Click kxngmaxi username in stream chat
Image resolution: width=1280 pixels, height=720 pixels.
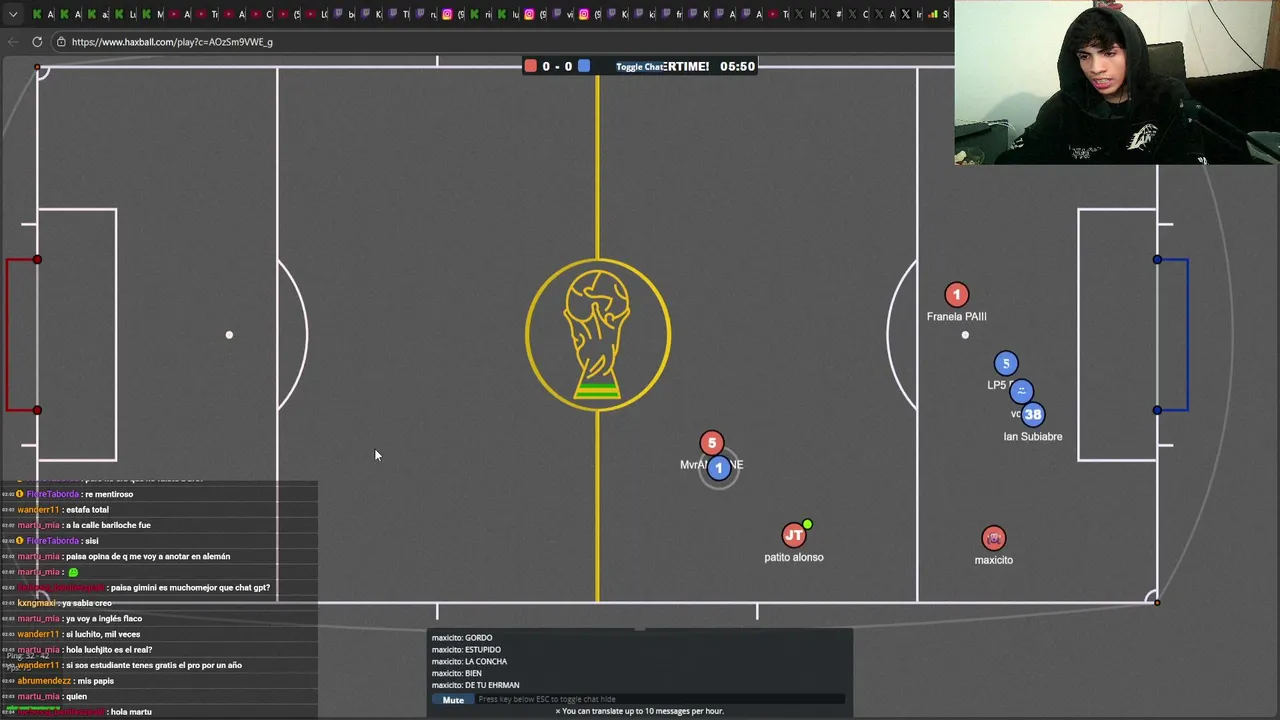click(x=36, y=603)
